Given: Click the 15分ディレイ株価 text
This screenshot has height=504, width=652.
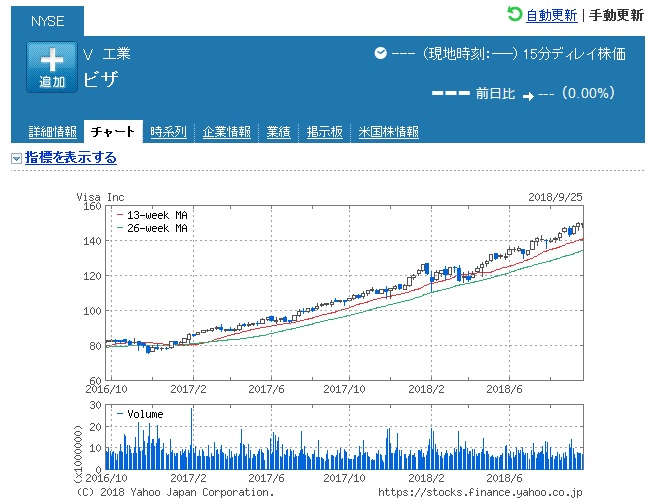Looking at the screenshot, I should pyautogui.click(x=574, y=54).
